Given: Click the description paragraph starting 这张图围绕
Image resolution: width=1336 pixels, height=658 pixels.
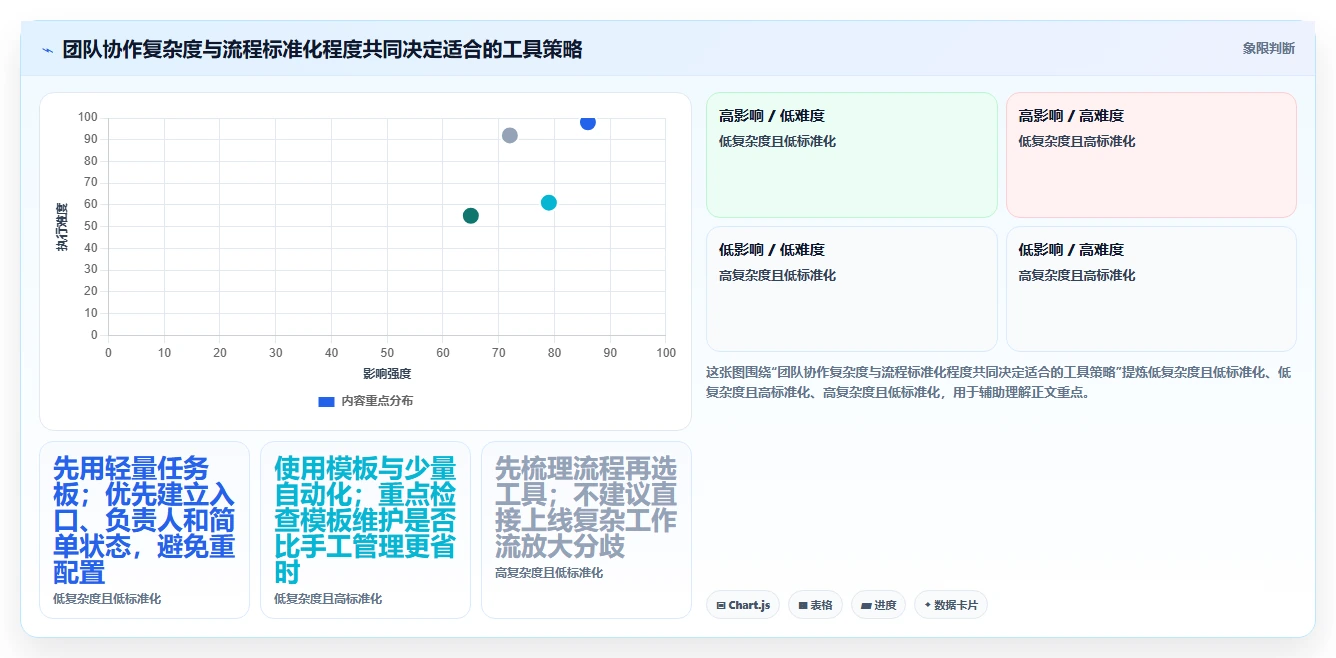Looking at the screenshot, I should coord(998,382).
